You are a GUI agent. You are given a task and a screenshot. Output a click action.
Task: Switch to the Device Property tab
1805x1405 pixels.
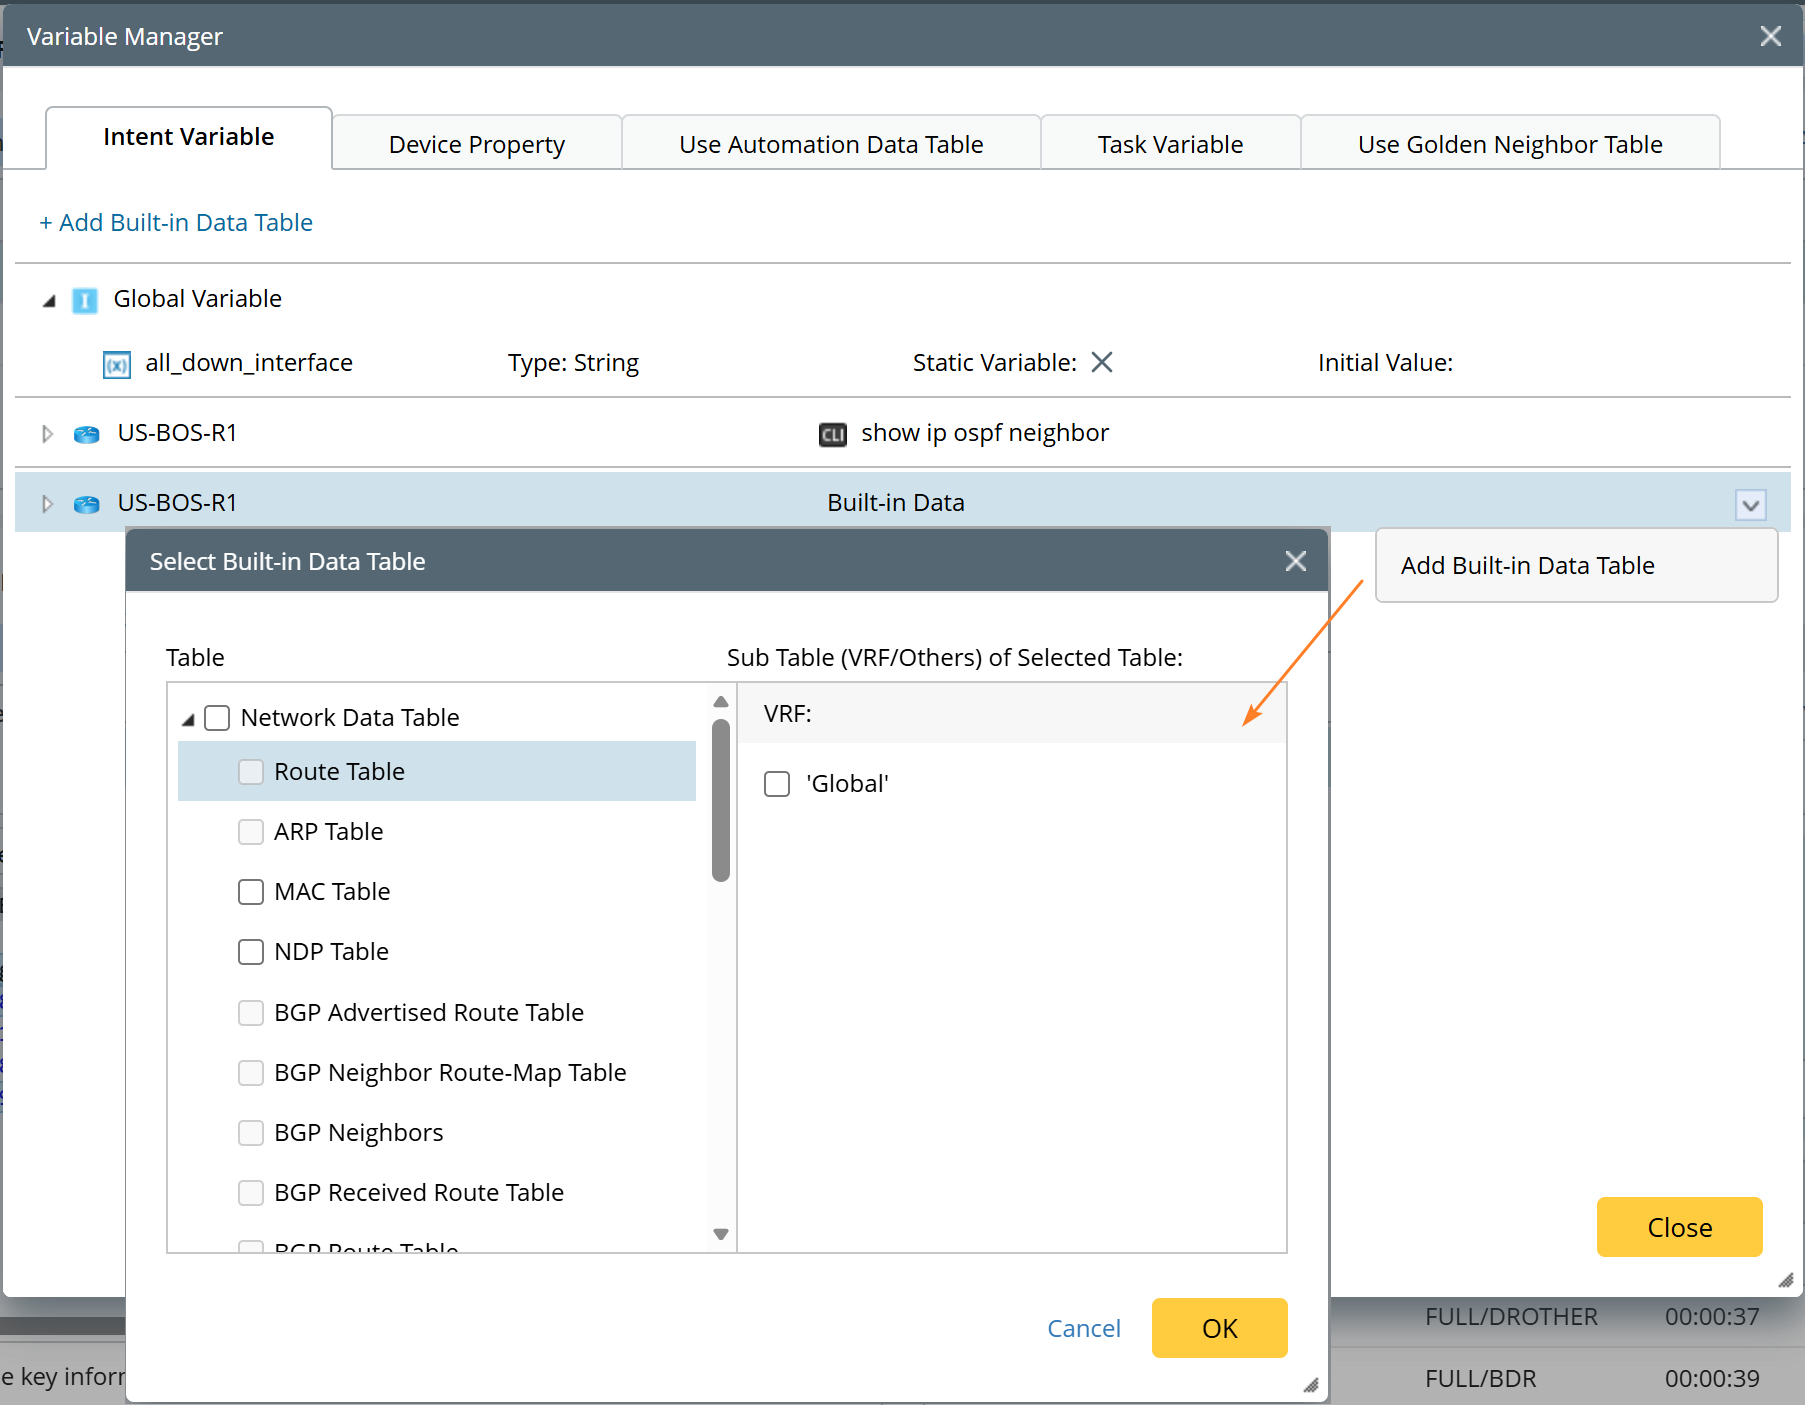coord(476,144)
